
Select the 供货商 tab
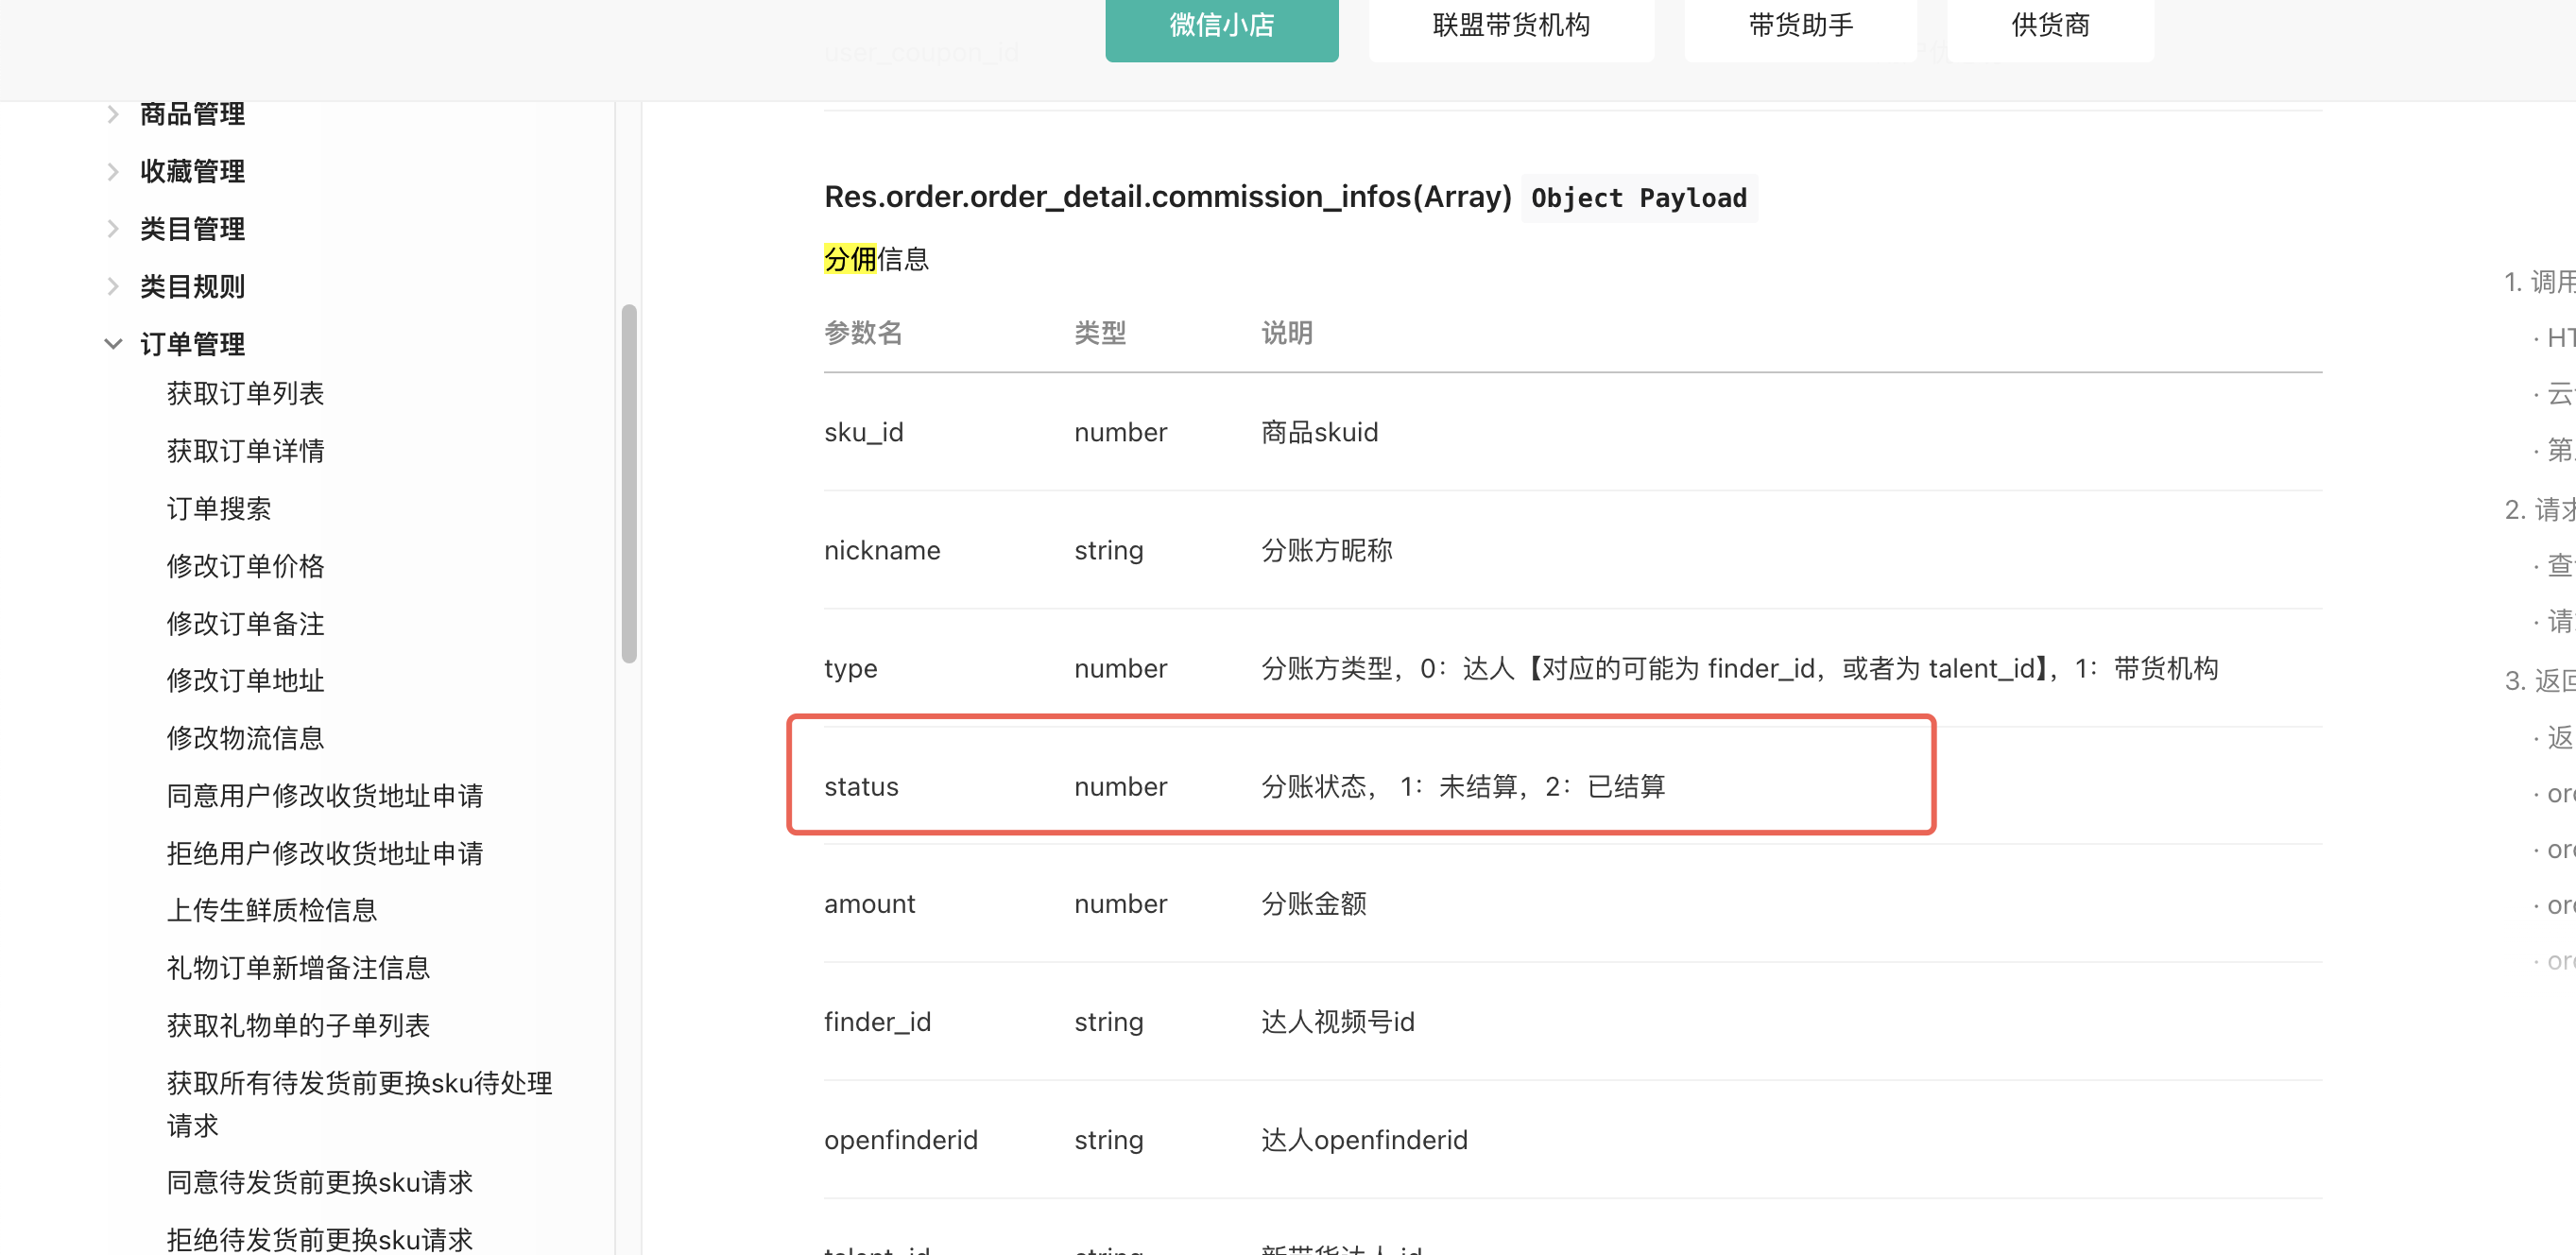[2050, 26]
